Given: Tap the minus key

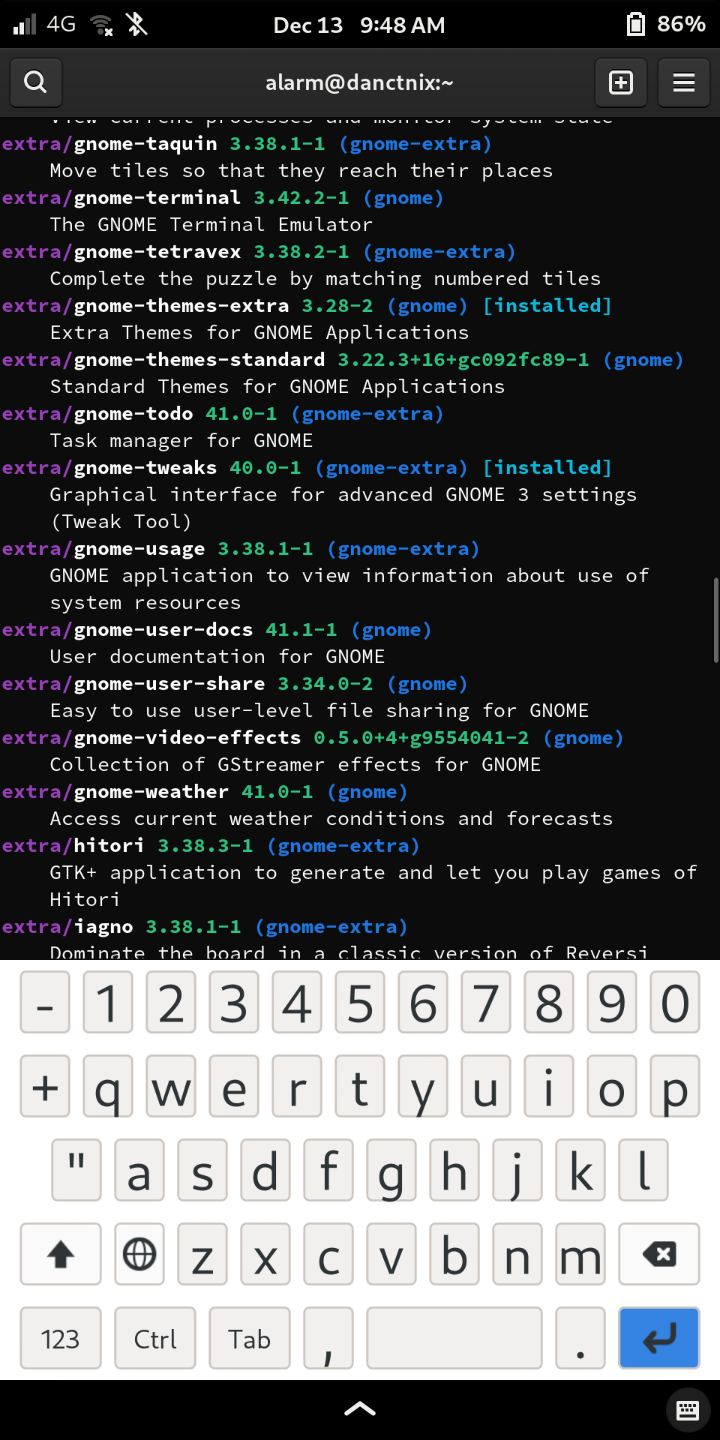Looking at the screenshot, I should point(44,1003).
